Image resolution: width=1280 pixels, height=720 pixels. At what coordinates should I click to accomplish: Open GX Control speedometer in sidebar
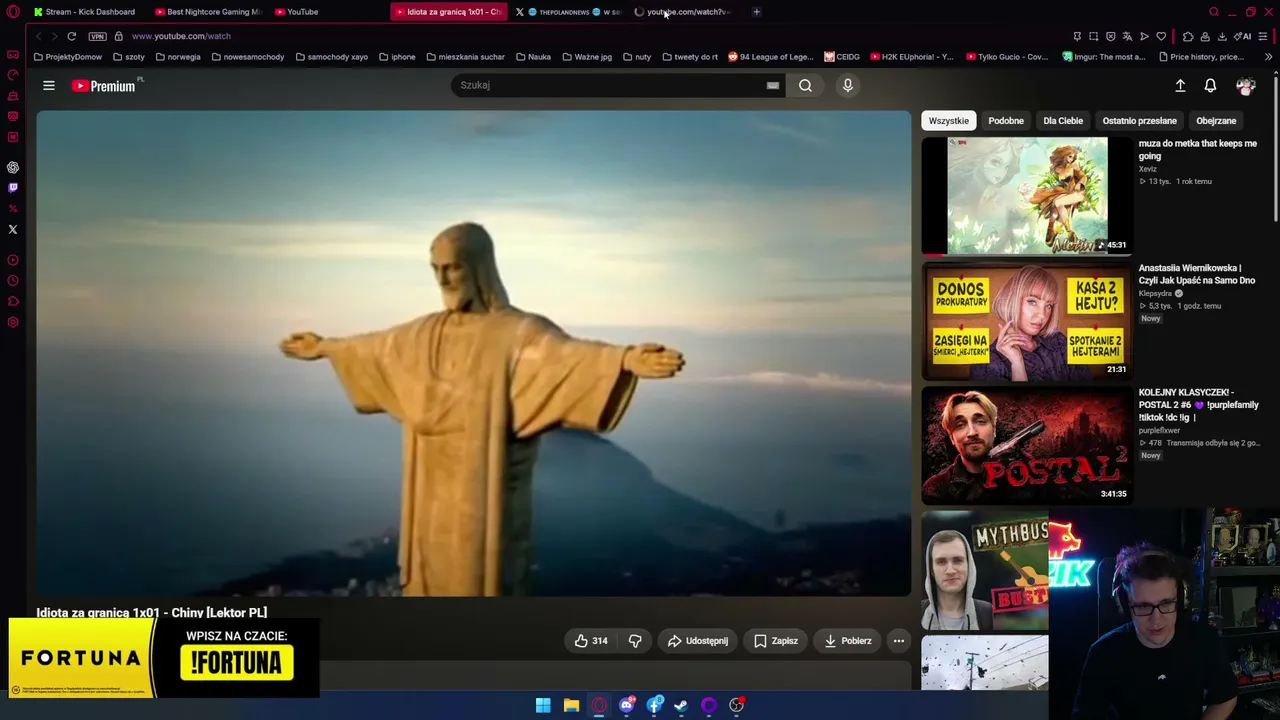[13, 75]
